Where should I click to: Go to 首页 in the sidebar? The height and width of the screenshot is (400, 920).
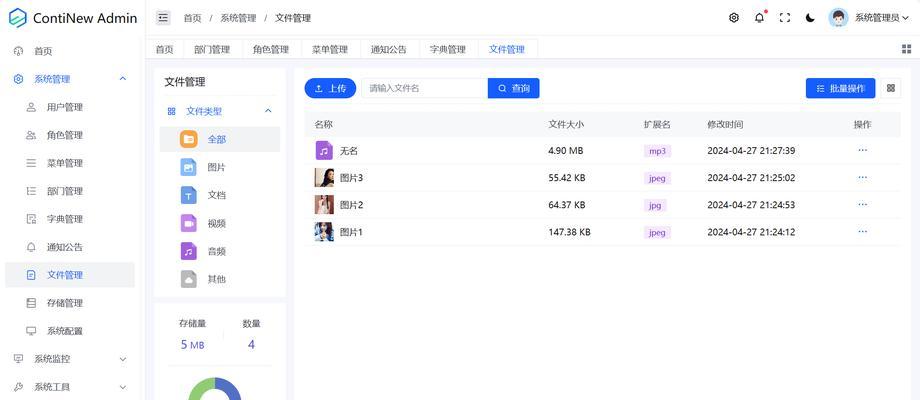[x=70, y=51]
